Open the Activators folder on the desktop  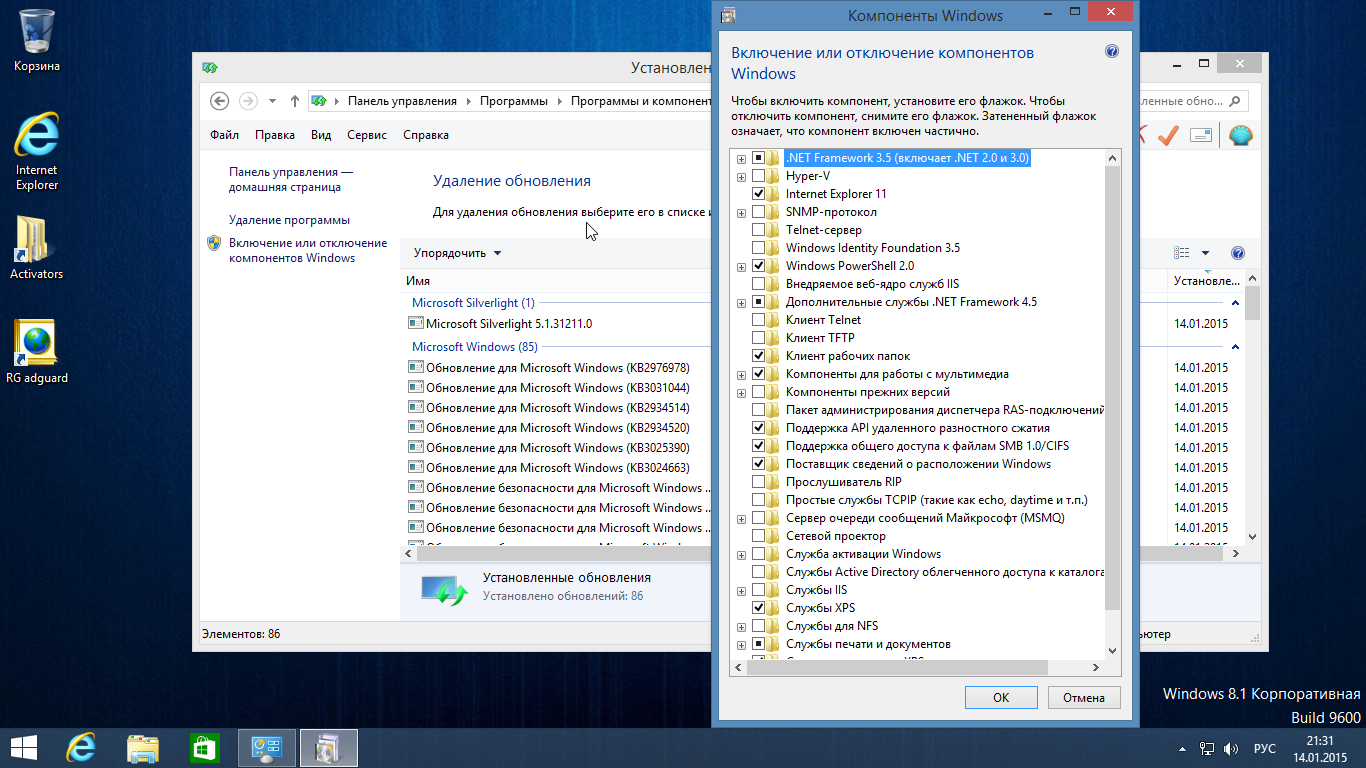(x=37, y=248)
